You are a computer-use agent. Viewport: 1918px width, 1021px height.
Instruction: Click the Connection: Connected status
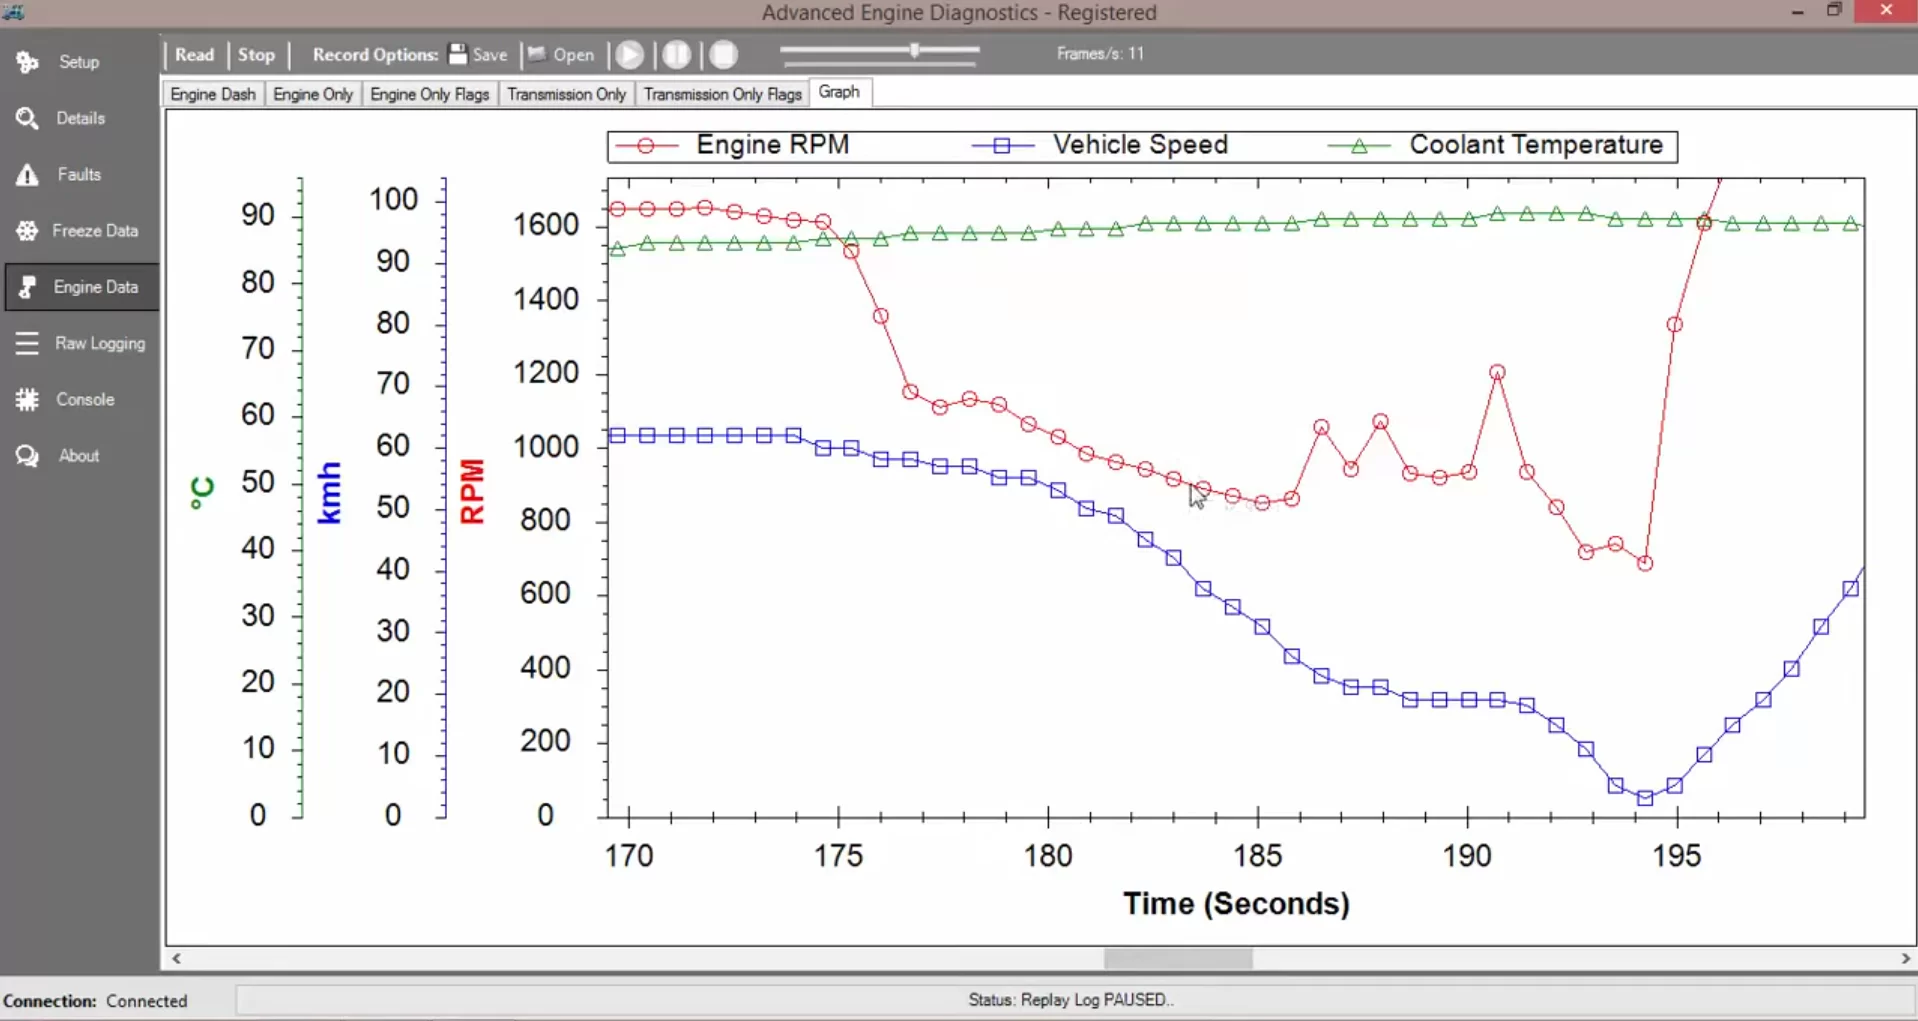coord(95,1001)
